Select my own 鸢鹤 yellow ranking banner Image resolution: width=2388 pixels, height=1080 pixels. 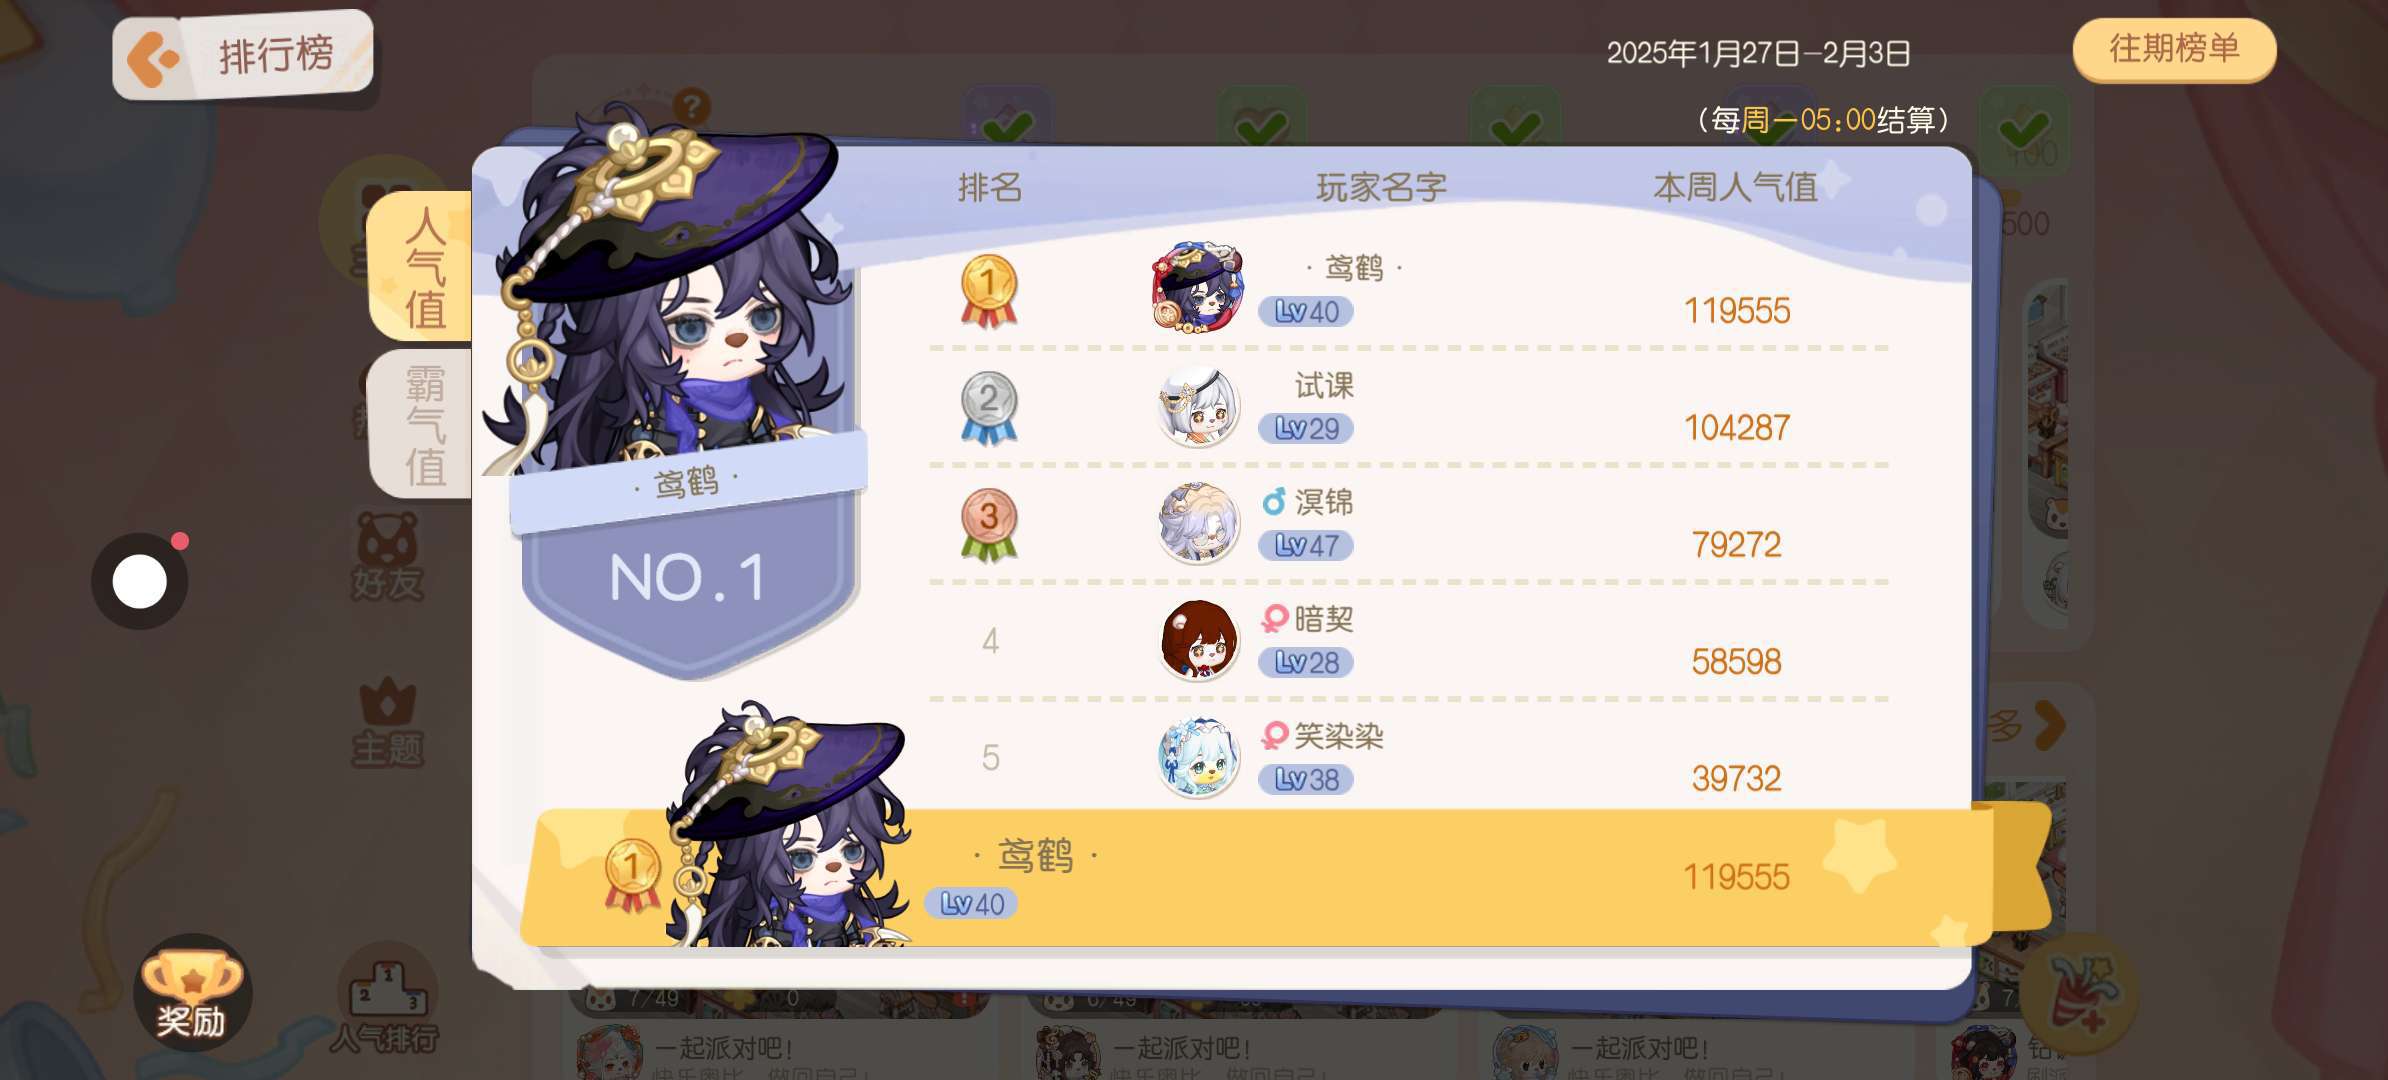click(x=1285, y=878)
